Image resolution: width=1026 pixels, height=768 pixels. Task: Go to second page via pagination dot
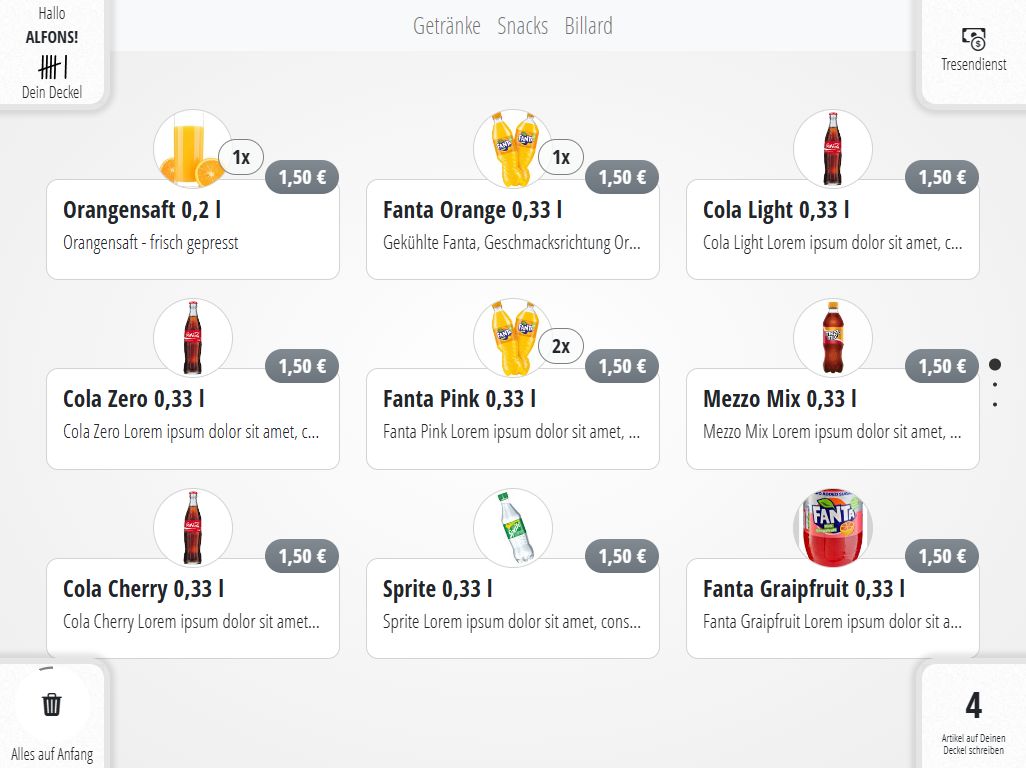click(x=994, y=385)
